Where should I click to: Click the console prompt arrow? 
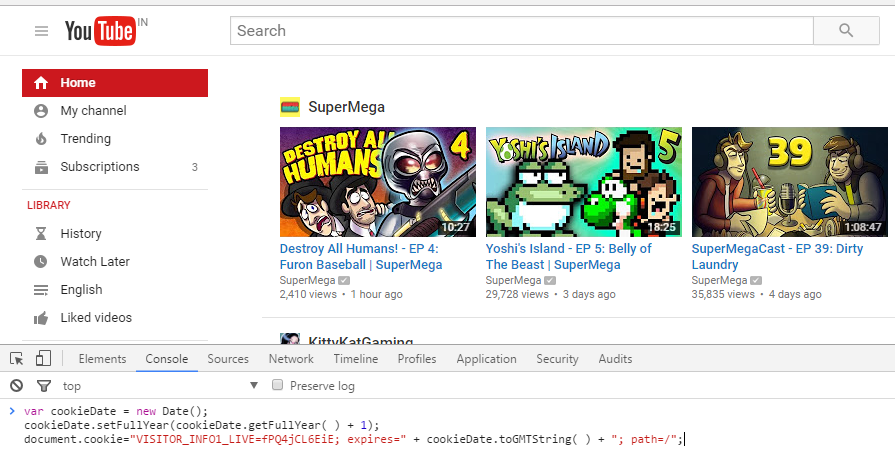click(x=13, y=411)
